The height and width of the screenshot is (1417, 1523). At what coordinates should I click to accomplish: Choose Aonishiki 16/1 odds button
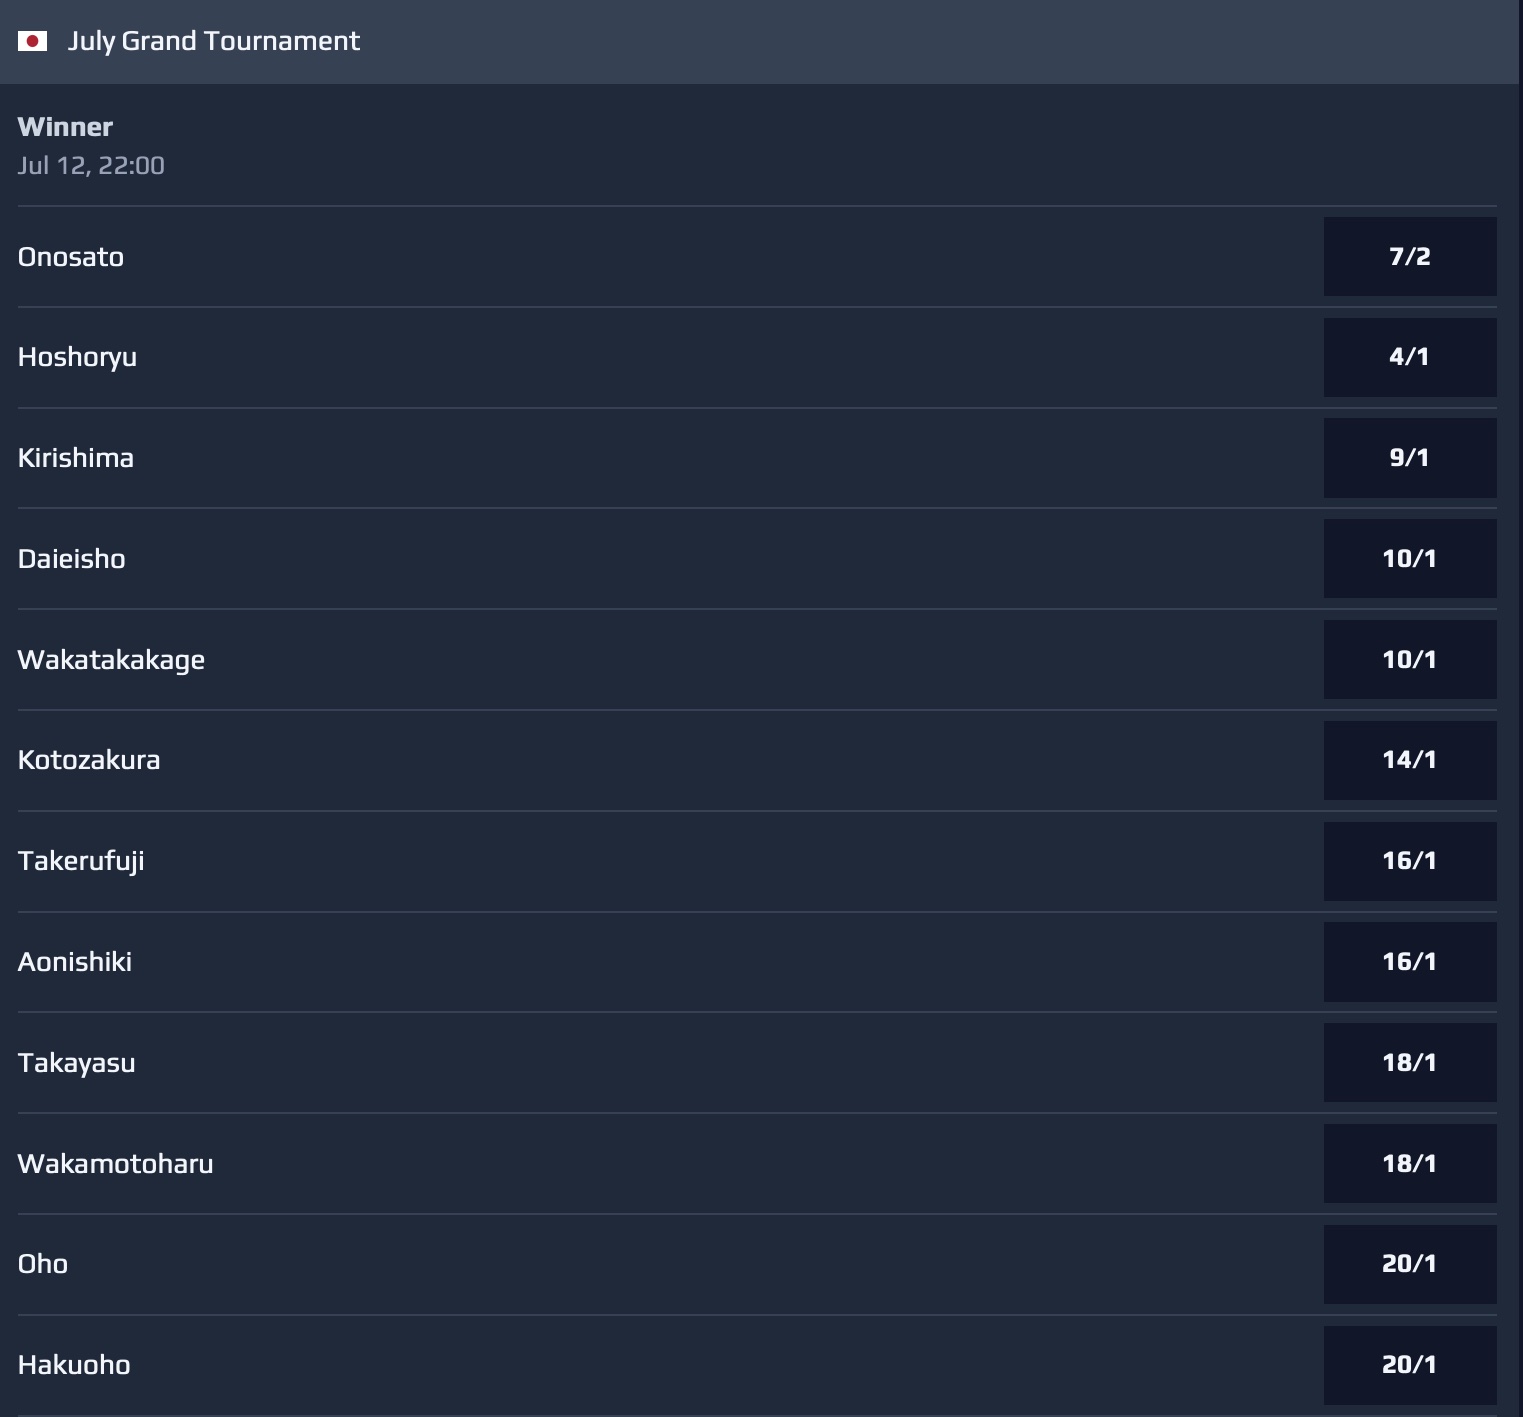click(x=1410, y=962)
